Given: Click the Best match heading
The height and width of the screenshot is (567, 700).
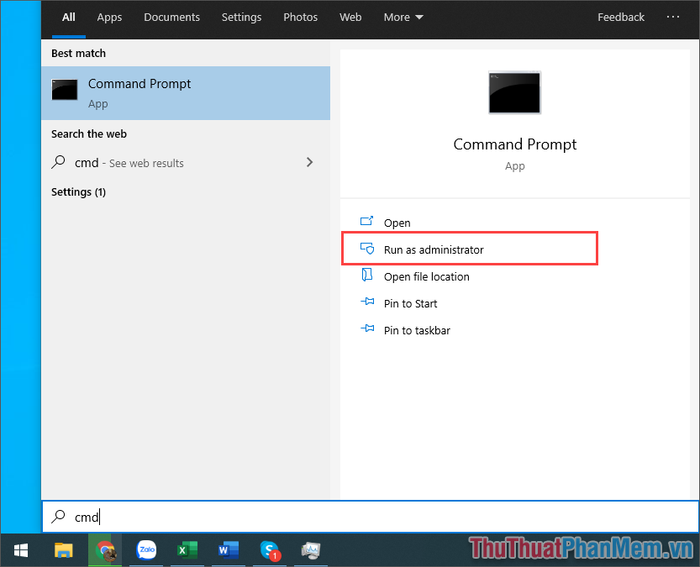Looking at the screenshot, I should 79,53.
